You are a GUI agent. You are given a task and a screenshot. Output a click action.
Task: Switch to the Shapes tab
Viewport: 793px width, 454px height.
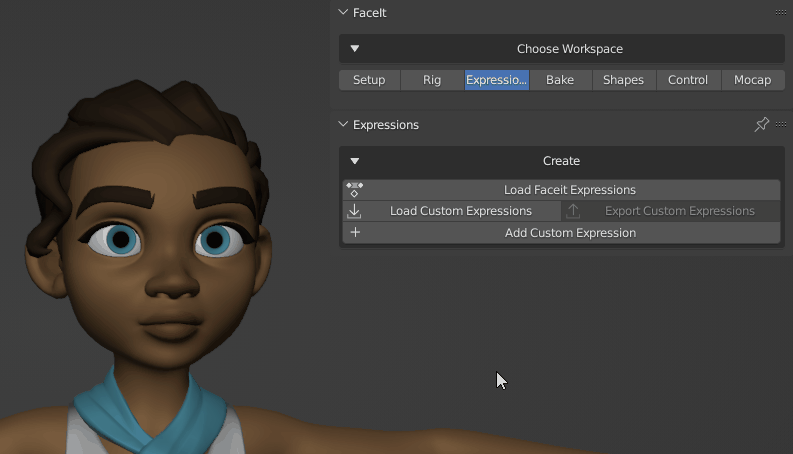623,80
